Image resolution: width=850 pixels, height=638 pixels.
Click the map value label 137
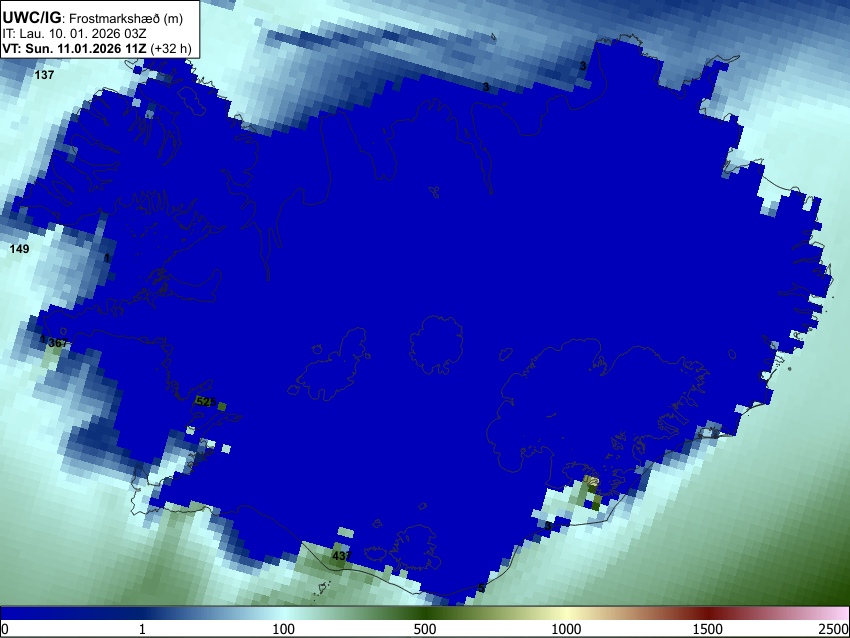pyautogui.click(x=44, y=75)
